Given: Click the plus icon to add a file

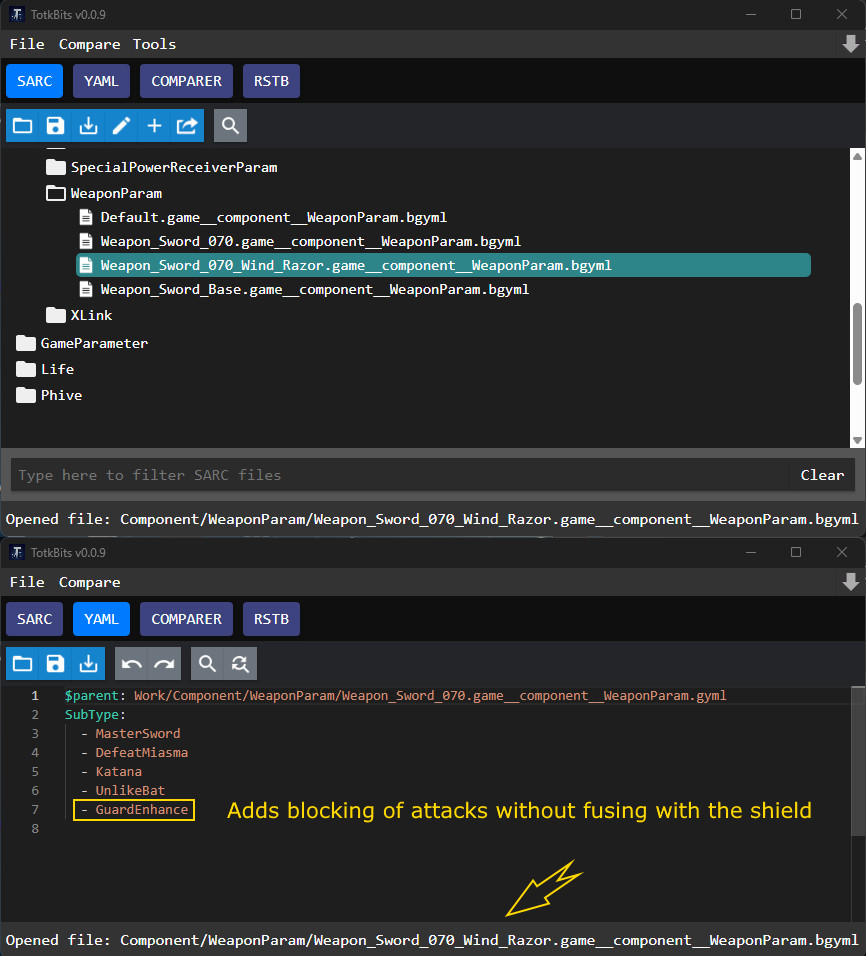Looking at the screenshot, I should pos(154,125).
